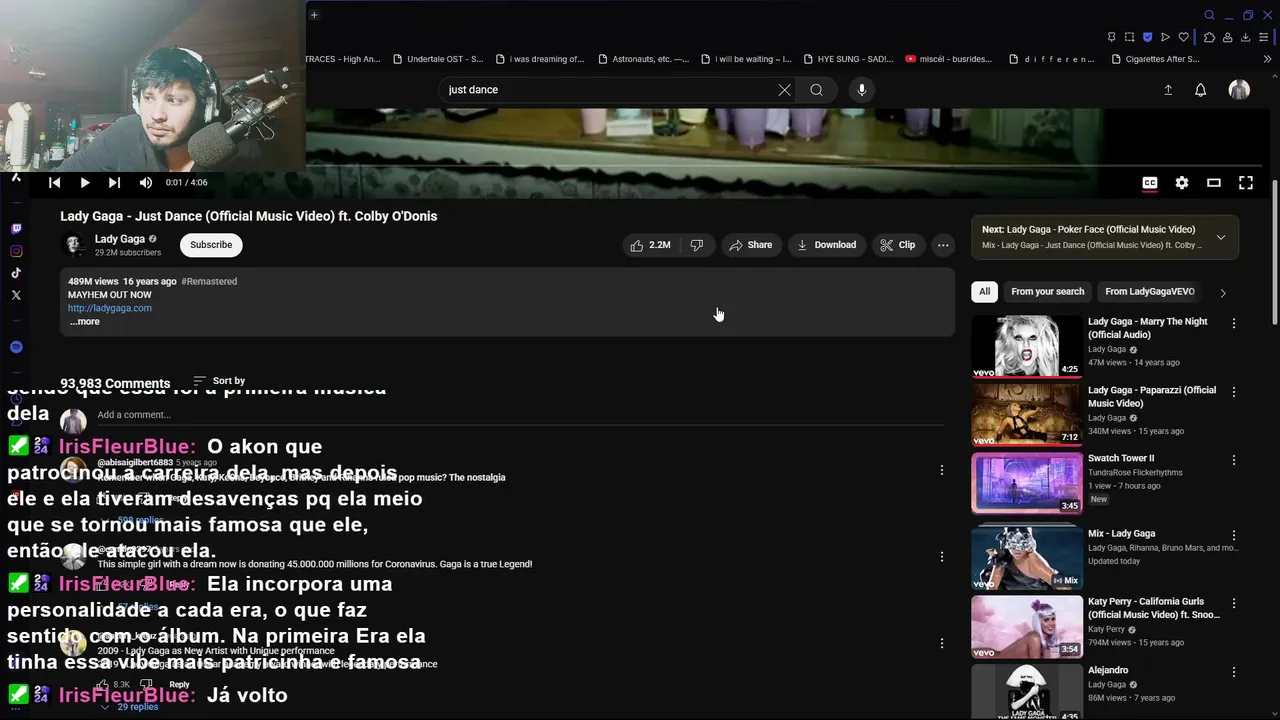Toggle closed captions on the player
Viewport: 1280px width, 720px height.
pyautogui.click(x=1150, y=183)
